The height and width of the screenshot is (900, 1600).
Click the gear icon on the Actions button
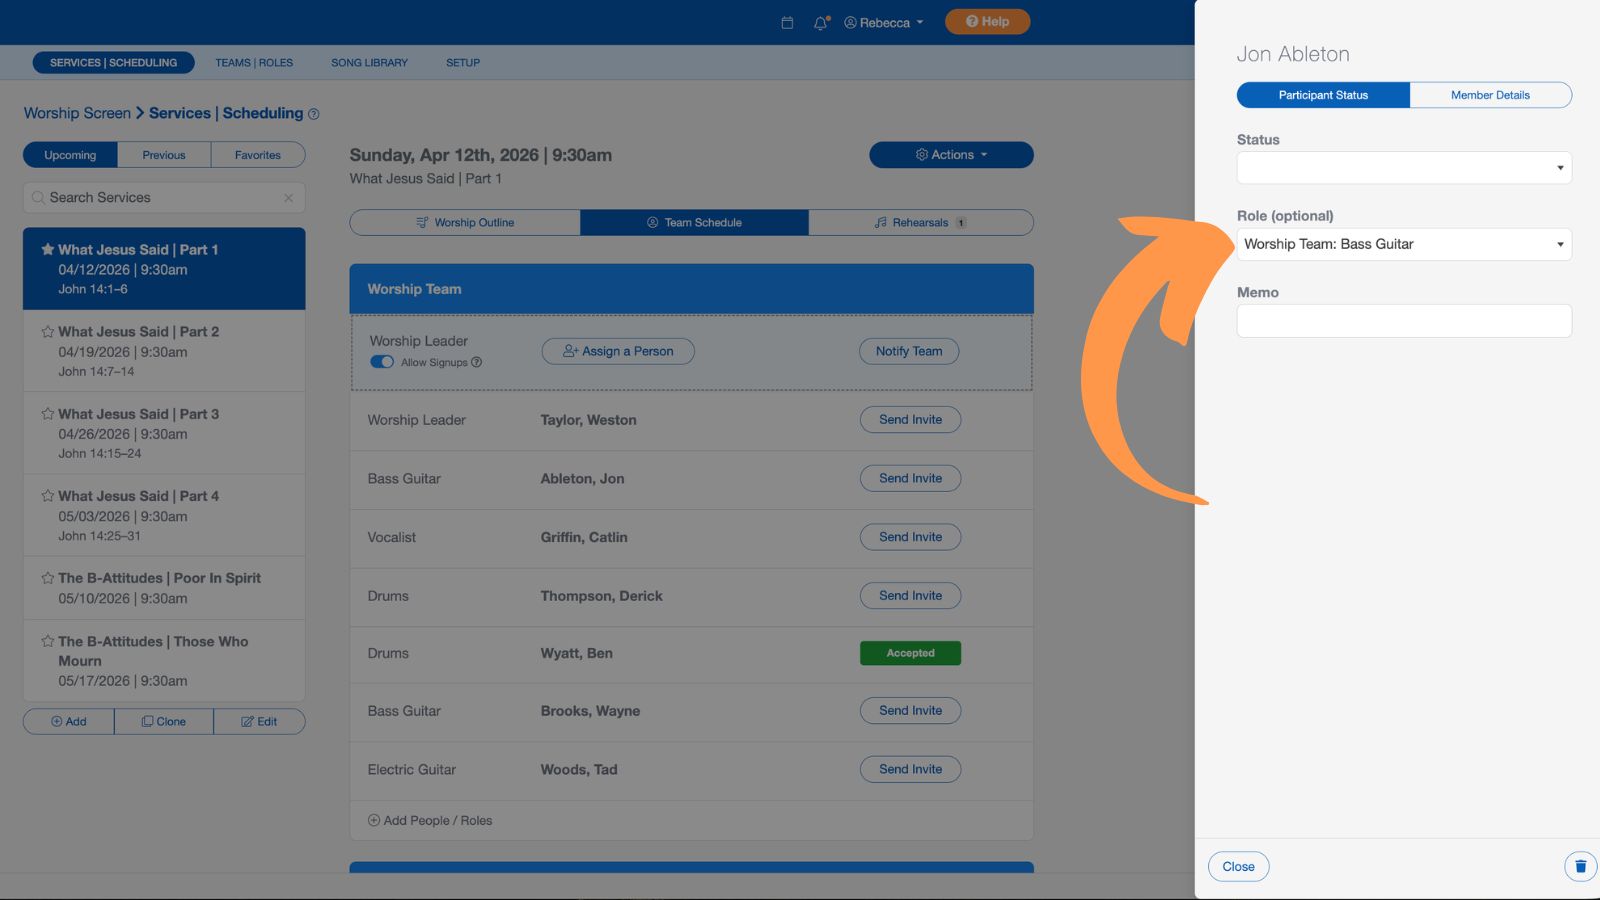(922, 155)
